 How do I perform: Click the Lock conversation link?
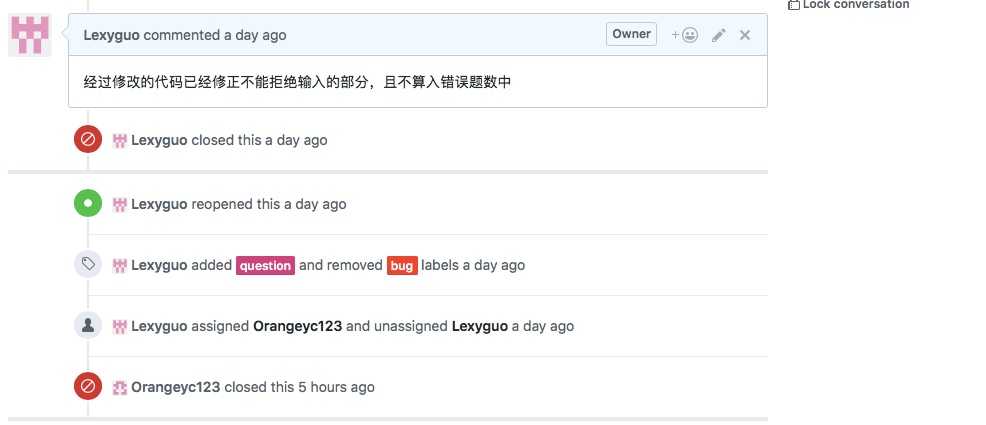[x=855, y=5]
